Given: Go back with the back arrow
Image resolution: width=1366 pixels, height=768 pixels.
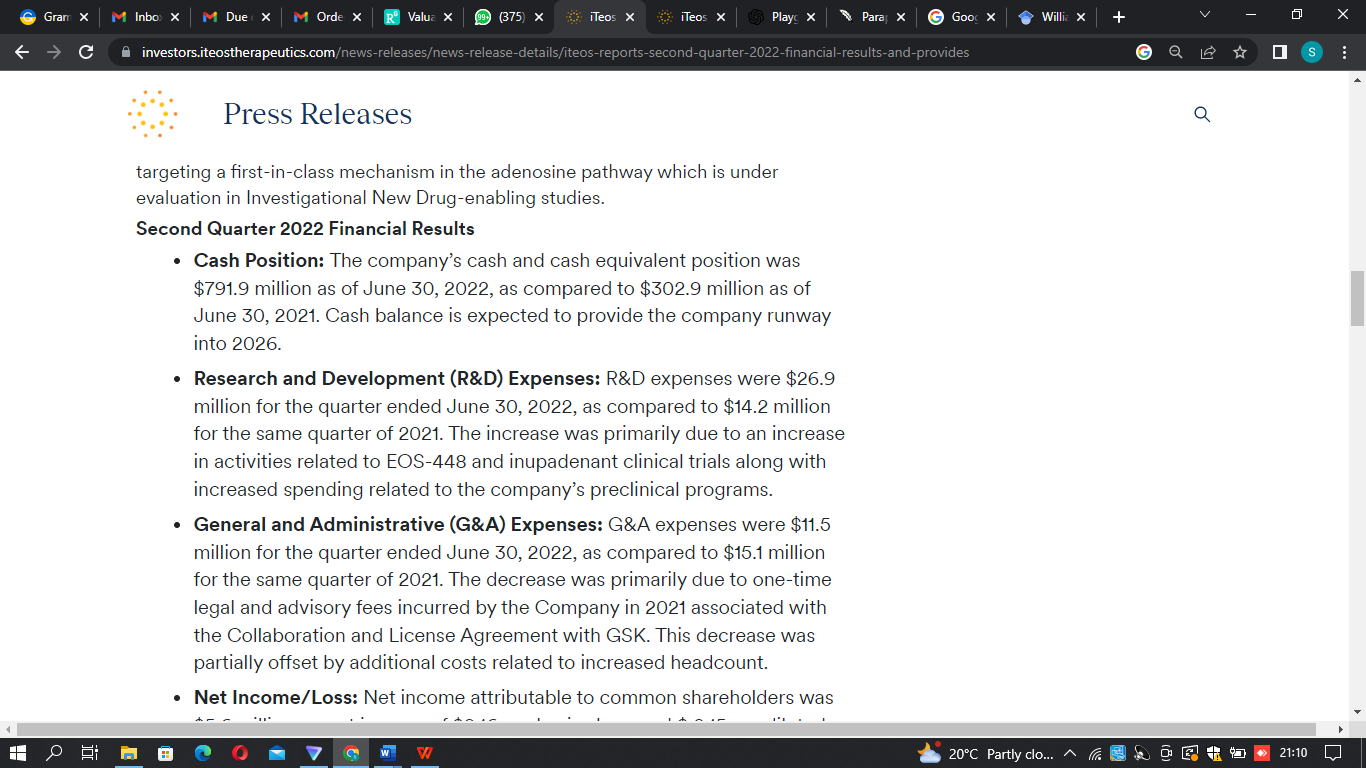Looking at the screenshot, I should (x=23, y=52).
